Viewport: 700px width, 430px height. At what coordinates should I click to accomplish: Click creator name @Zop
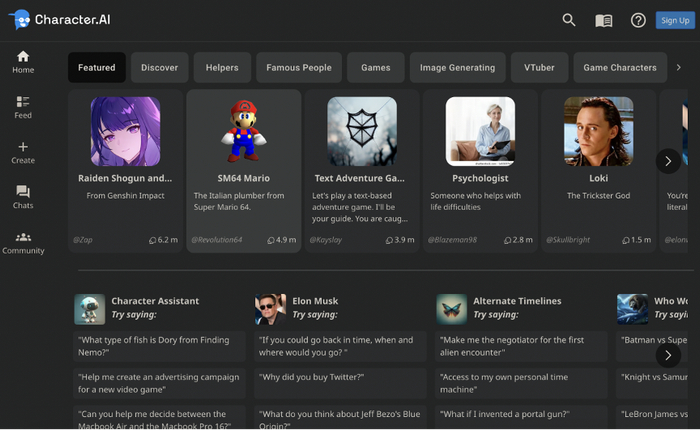click(x=83, y=240)
